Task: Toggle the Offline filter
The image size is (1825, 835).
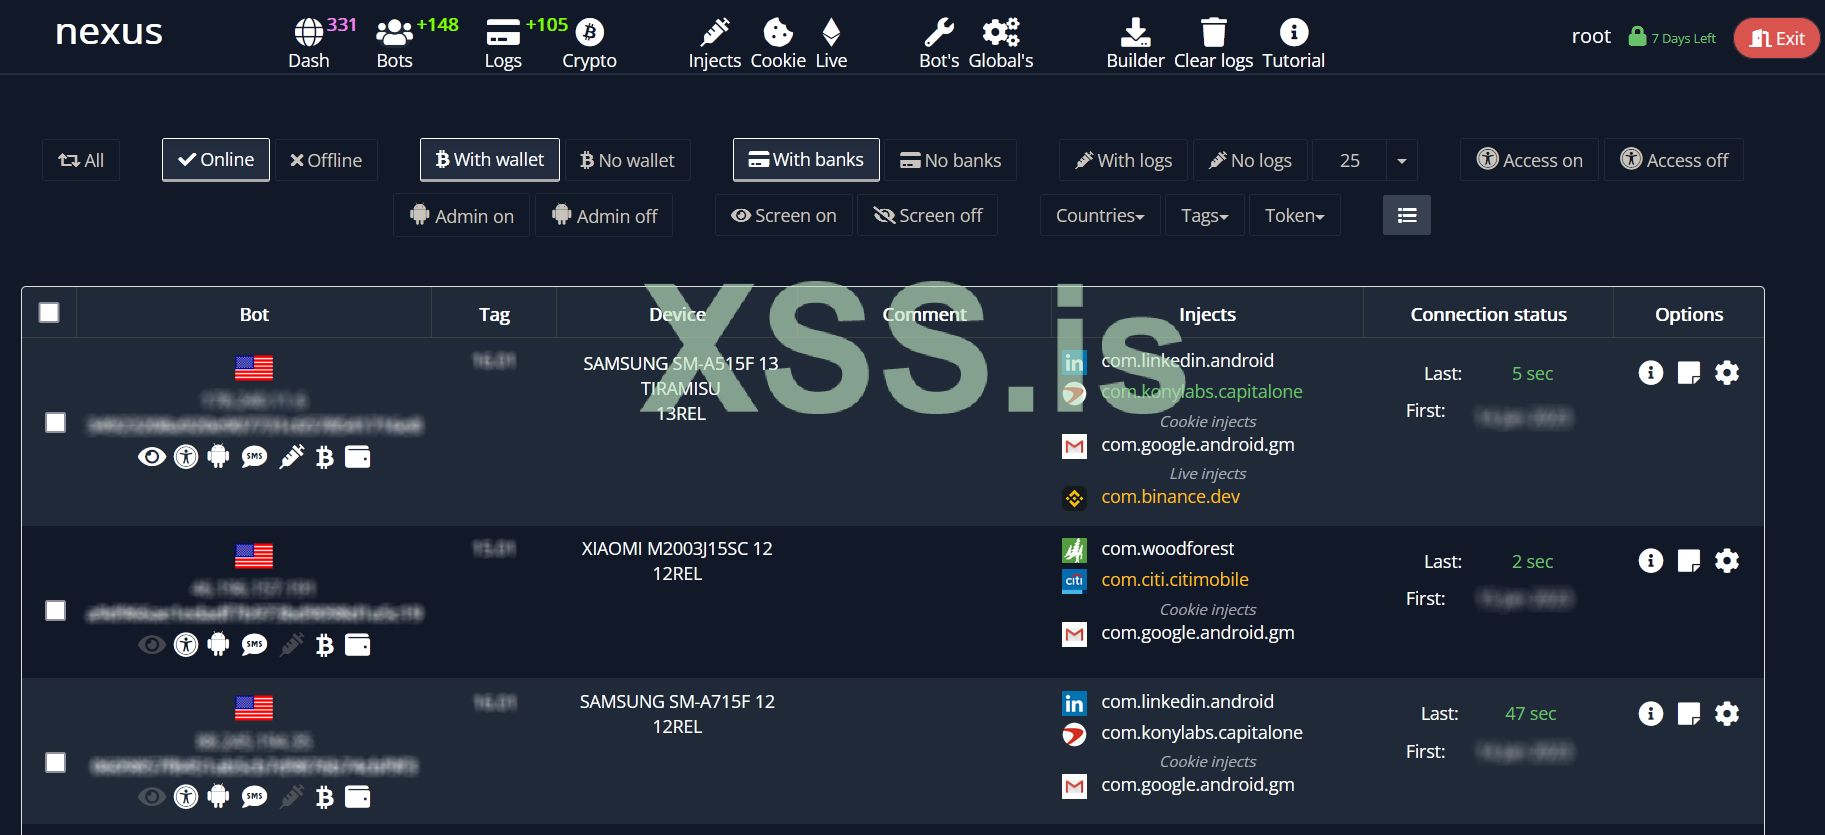Action: pos(326,160)
